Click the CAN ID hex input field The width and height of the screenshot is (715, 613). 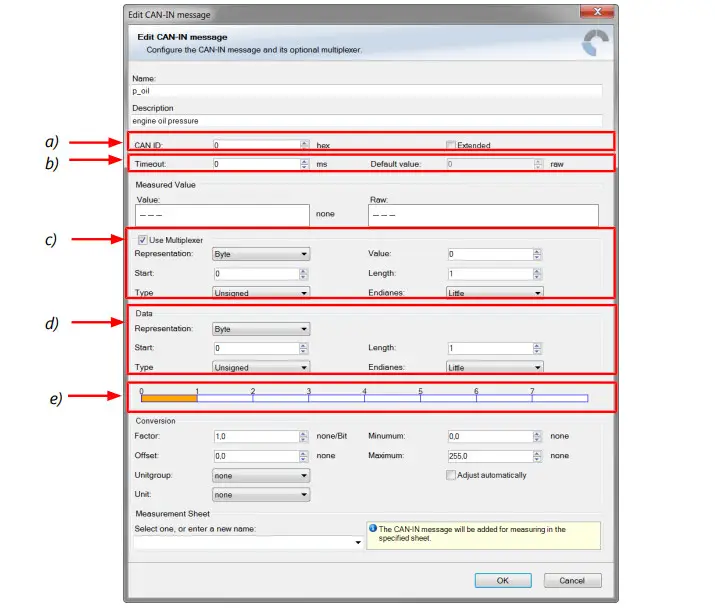click(257, 145)
